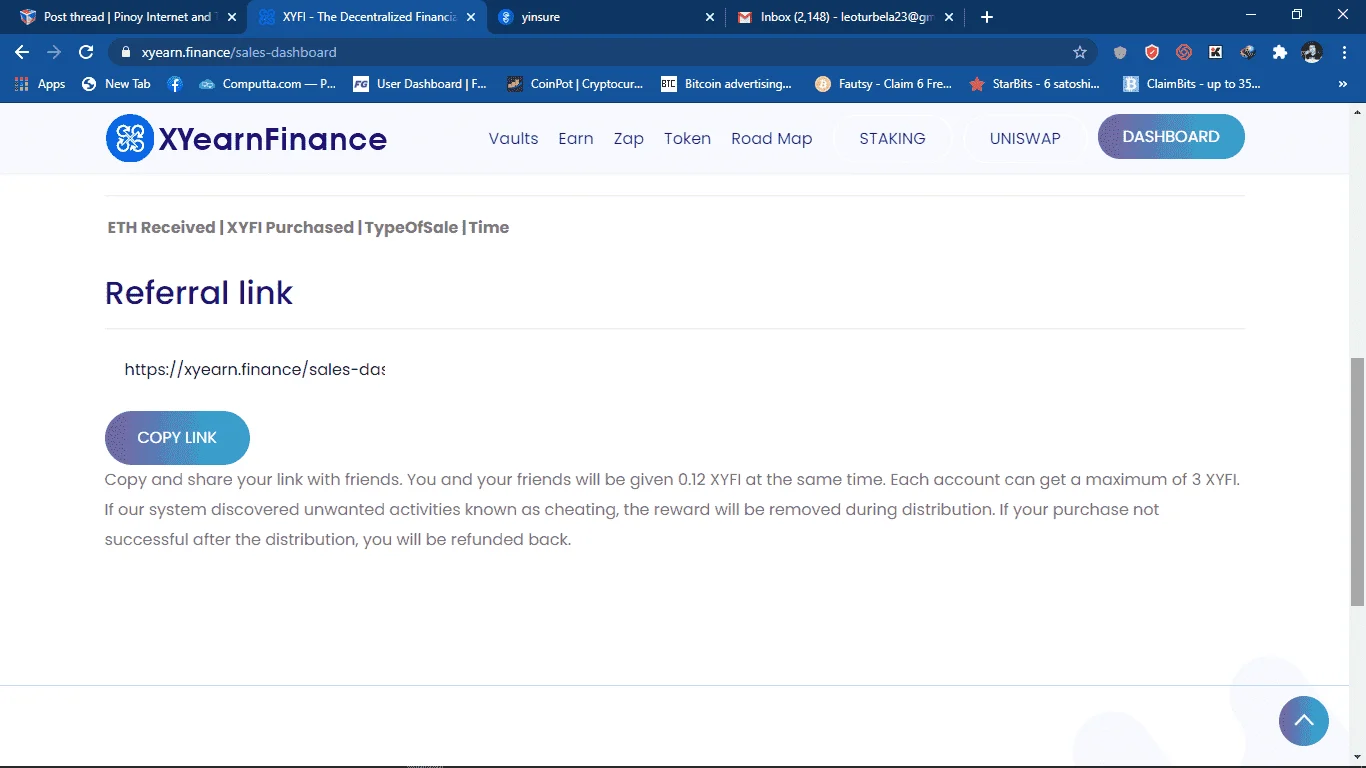Close the yinsure tab
Viewport: 1366px width, 768px height.
[x=710, y=17]
